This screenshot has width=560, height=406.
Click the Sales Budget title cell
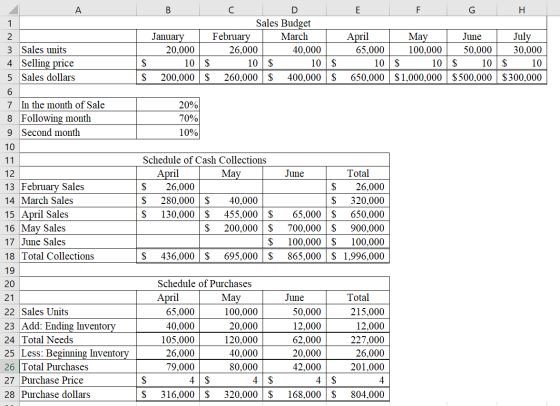[x=283, y=23]
